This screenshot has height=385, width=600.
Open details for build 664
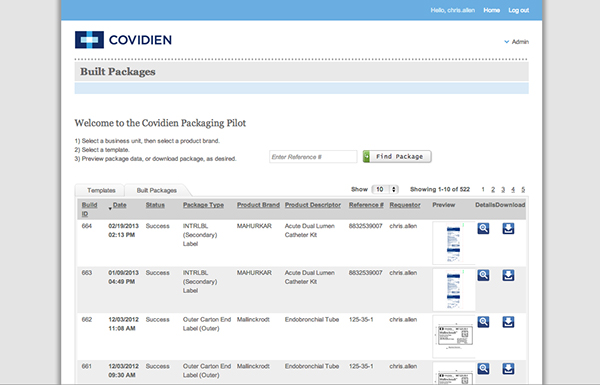[483, 228]
